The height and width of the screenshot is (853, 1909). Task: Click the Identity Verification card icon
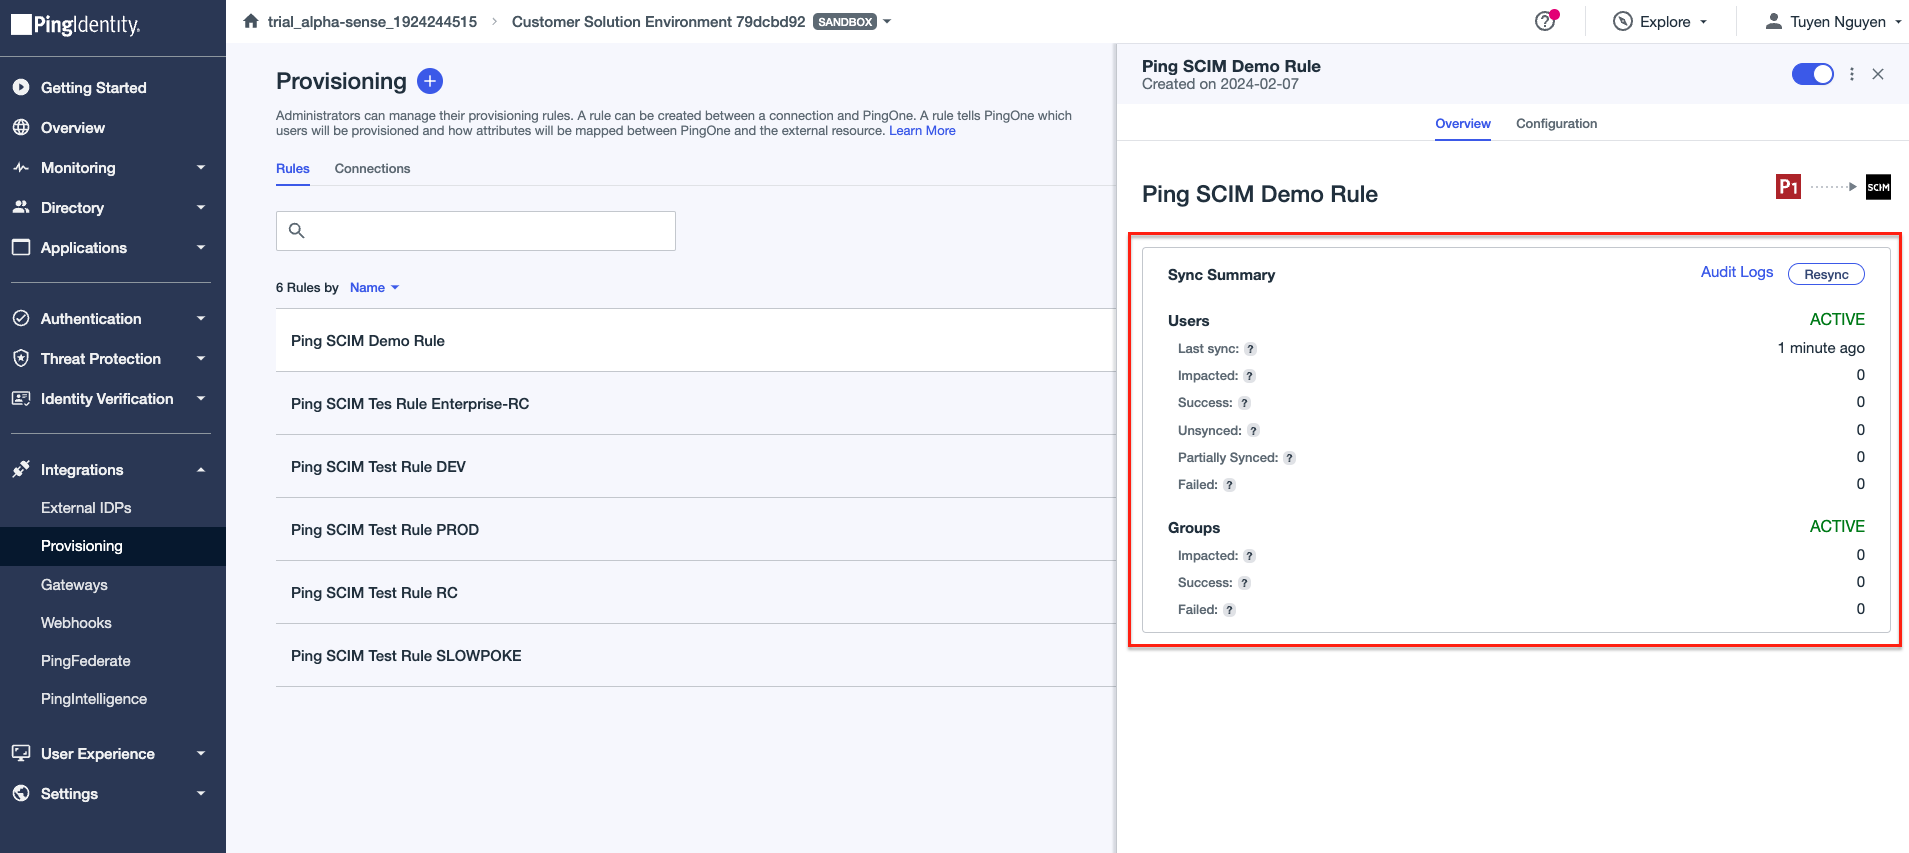click(21, 398)
